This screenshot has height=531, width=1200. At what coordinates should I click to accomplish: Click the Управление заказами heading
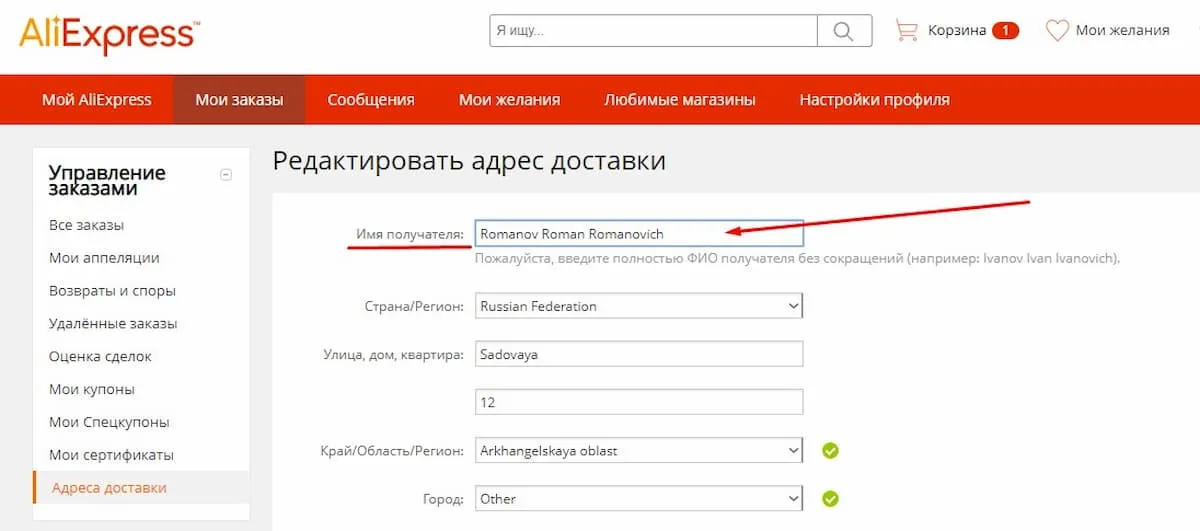107,181
